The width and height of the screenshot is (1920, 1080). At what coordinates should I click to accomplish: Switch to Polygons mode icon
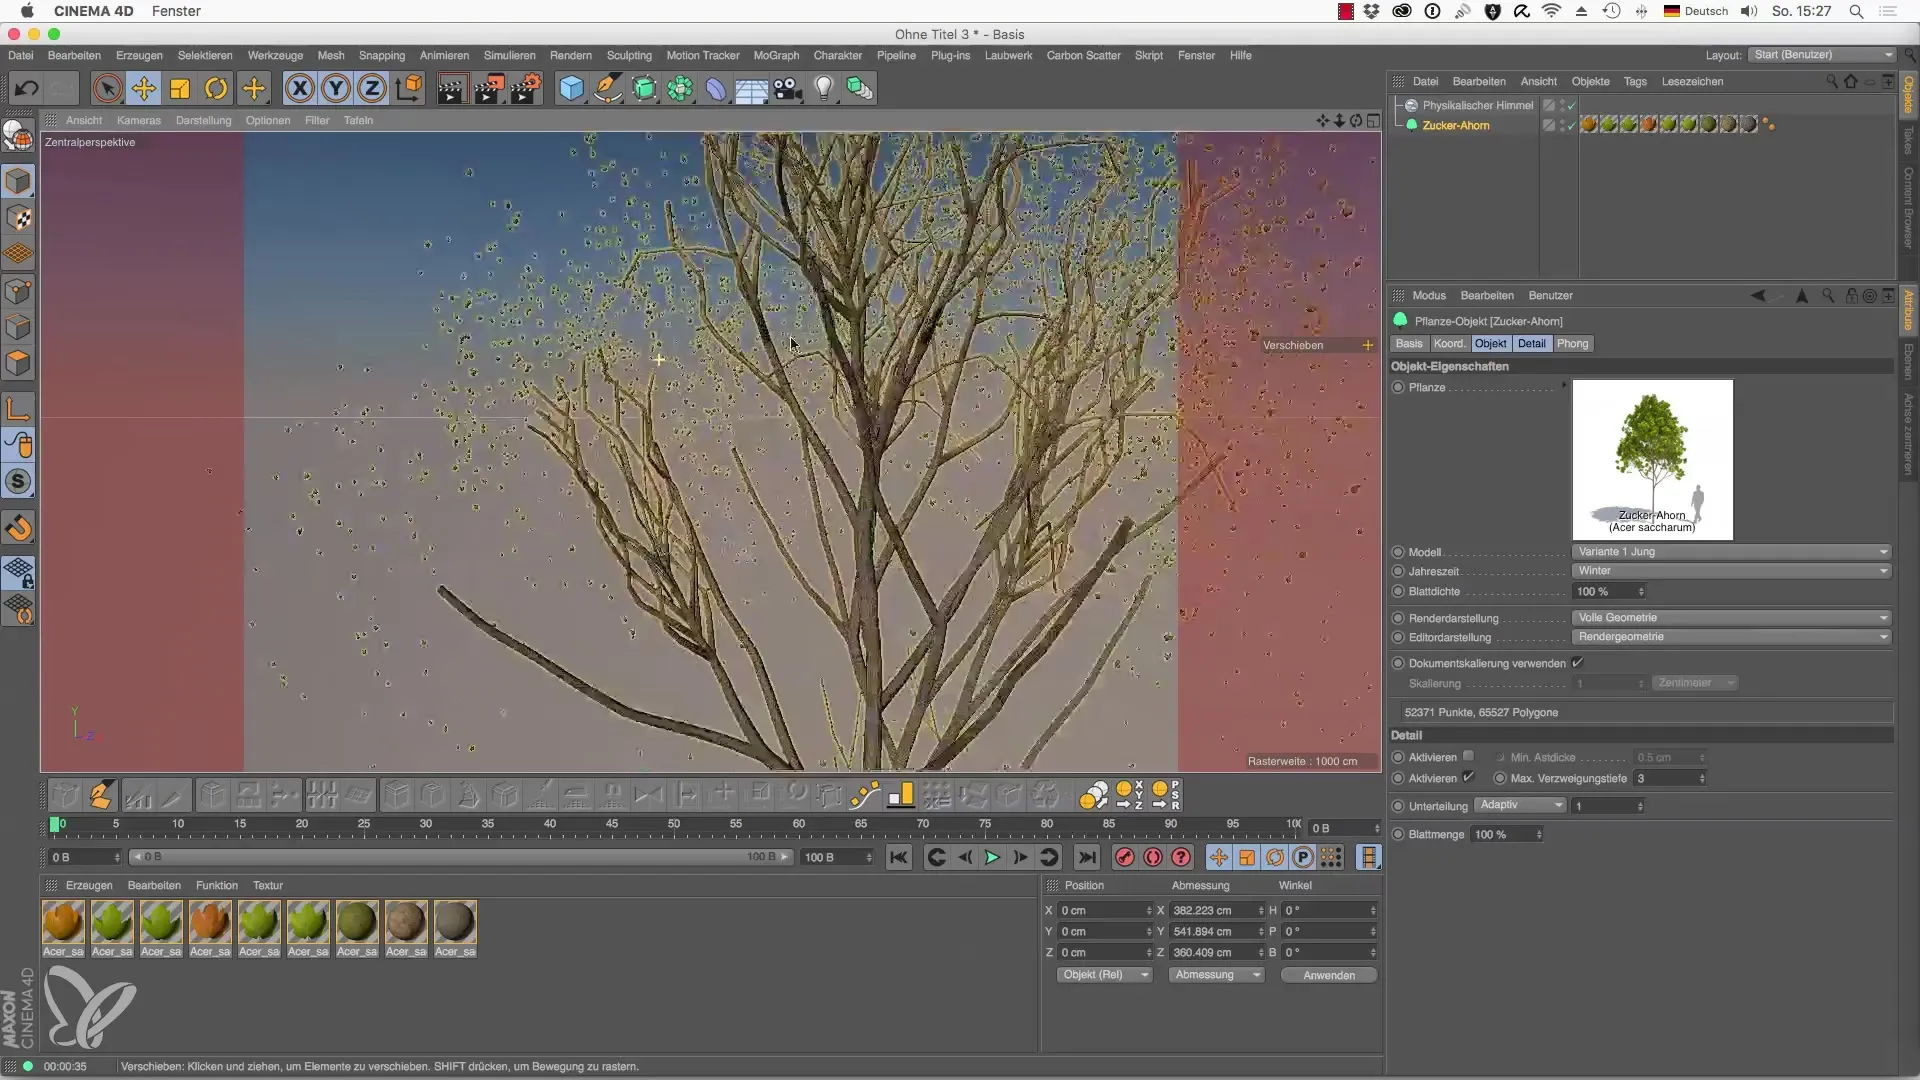click(x=18, y=363)
